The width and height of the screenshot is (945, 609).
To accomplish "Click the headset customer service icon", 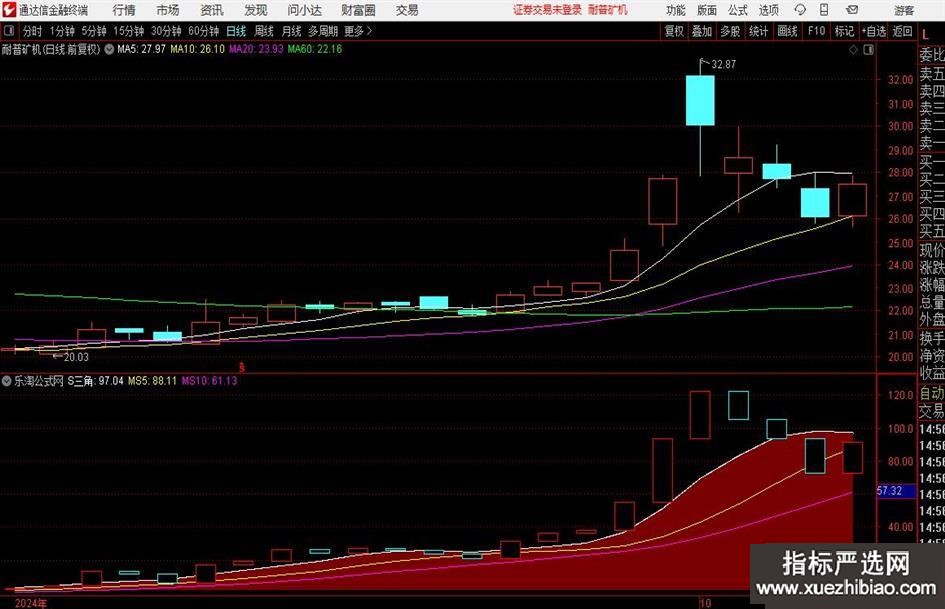I will (x=800, y=10).
